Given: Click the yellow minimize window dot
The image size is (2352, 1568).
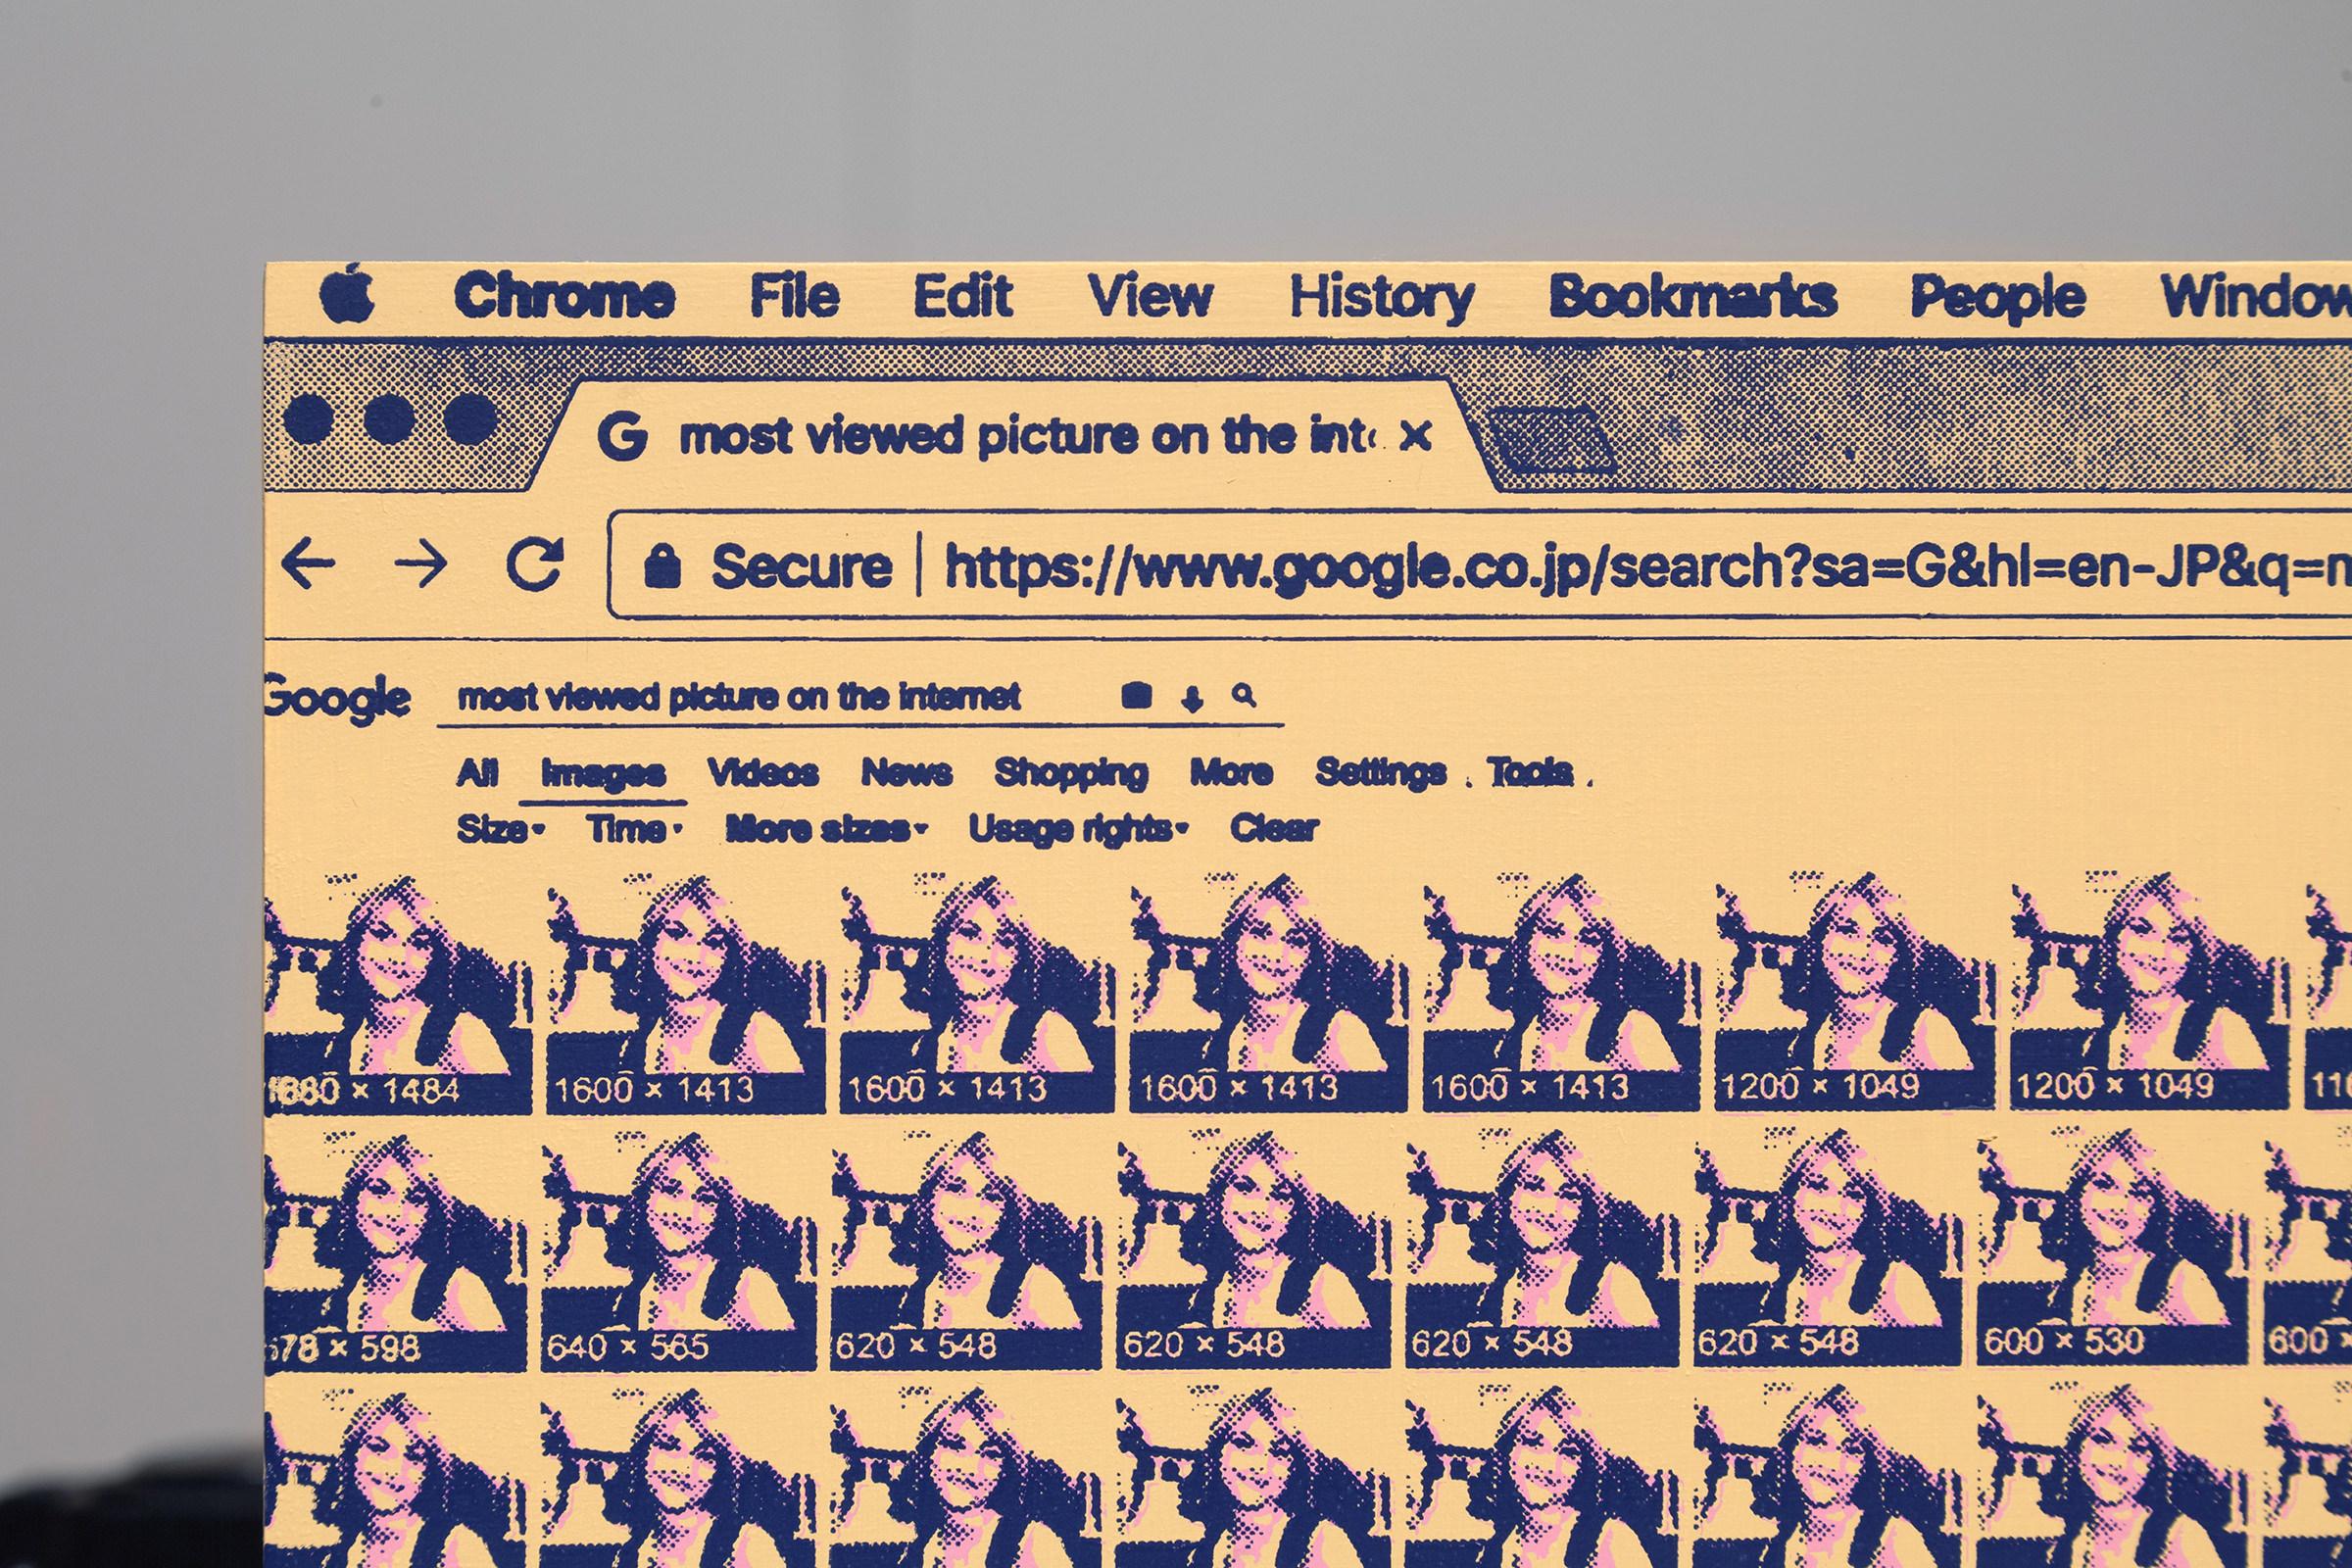Looking at the screenshot, I should point(389,419).
